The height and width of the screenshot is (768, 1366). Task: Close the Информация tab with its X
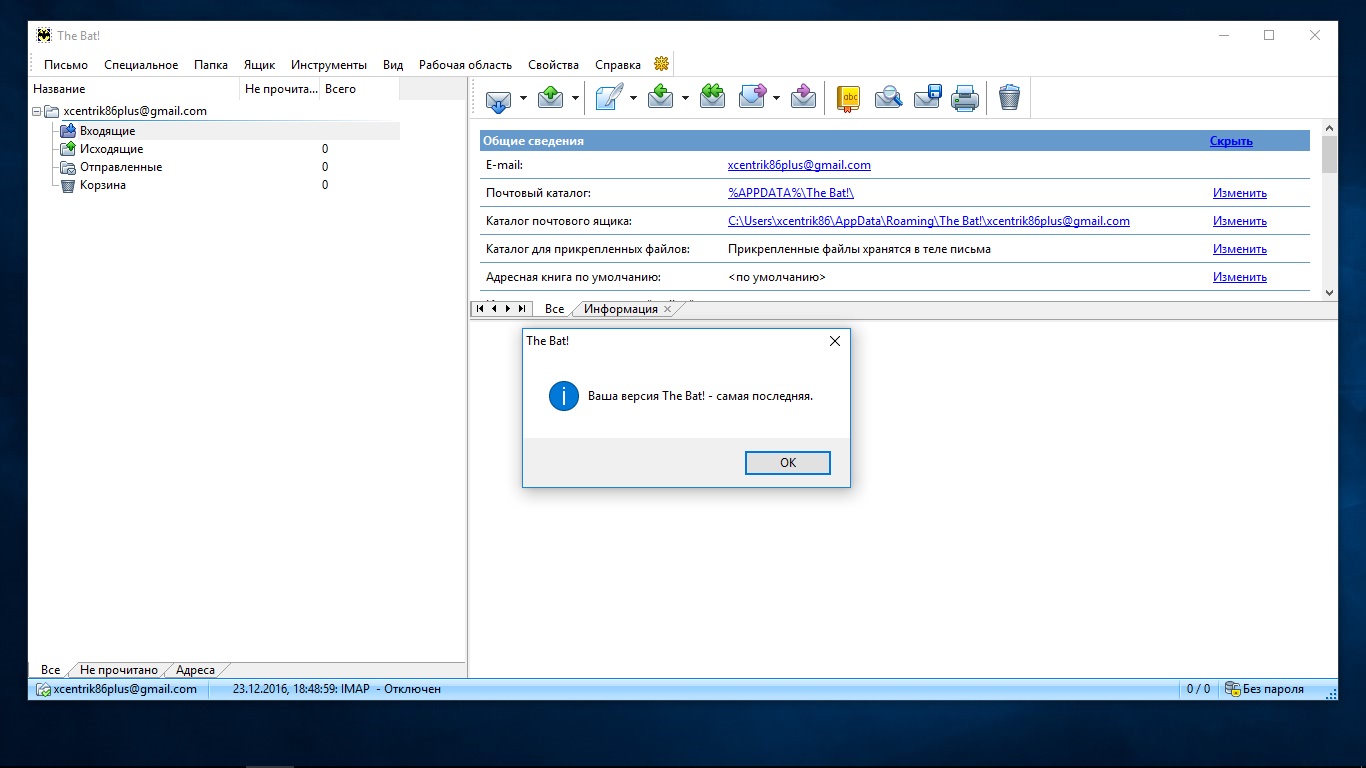click(x=668, y=309)
